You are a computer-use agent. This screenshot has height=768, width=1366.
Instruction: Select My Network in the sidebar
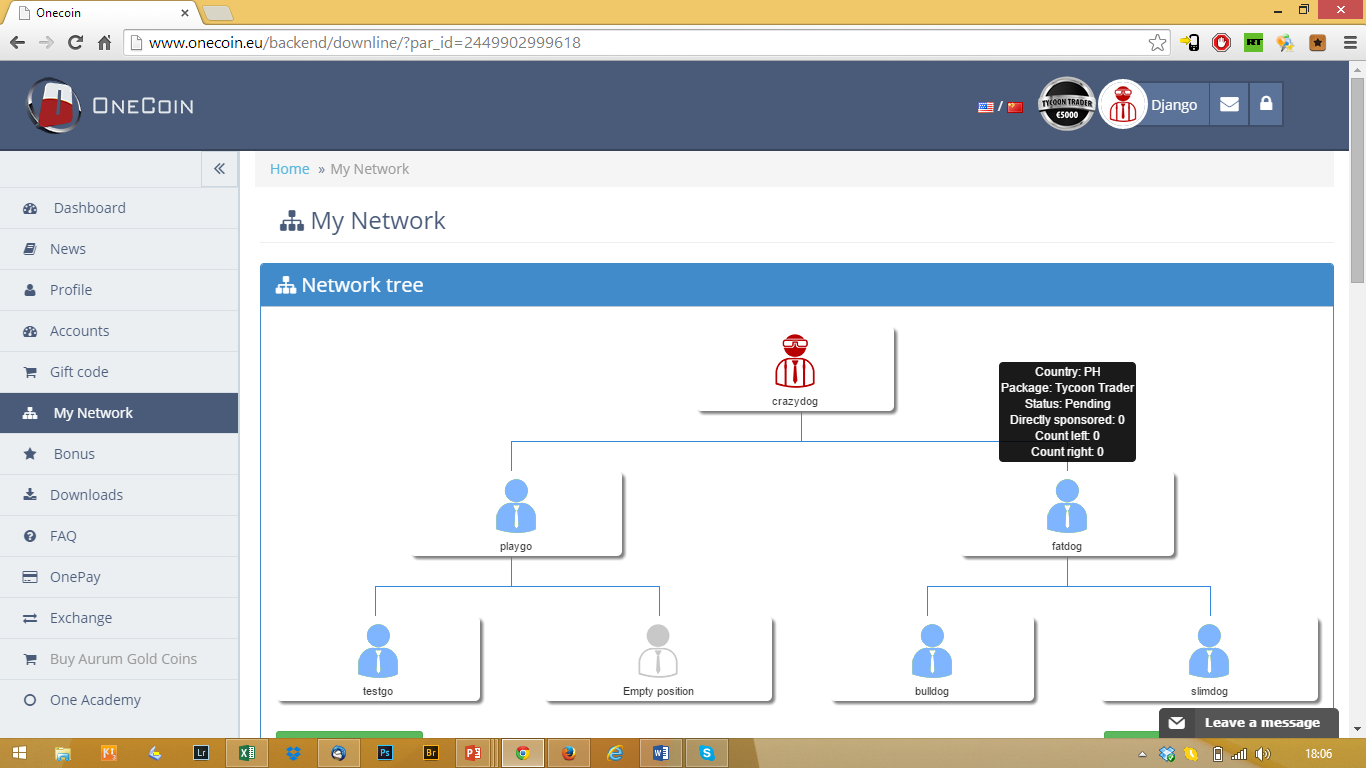click(x=119, y=413)
